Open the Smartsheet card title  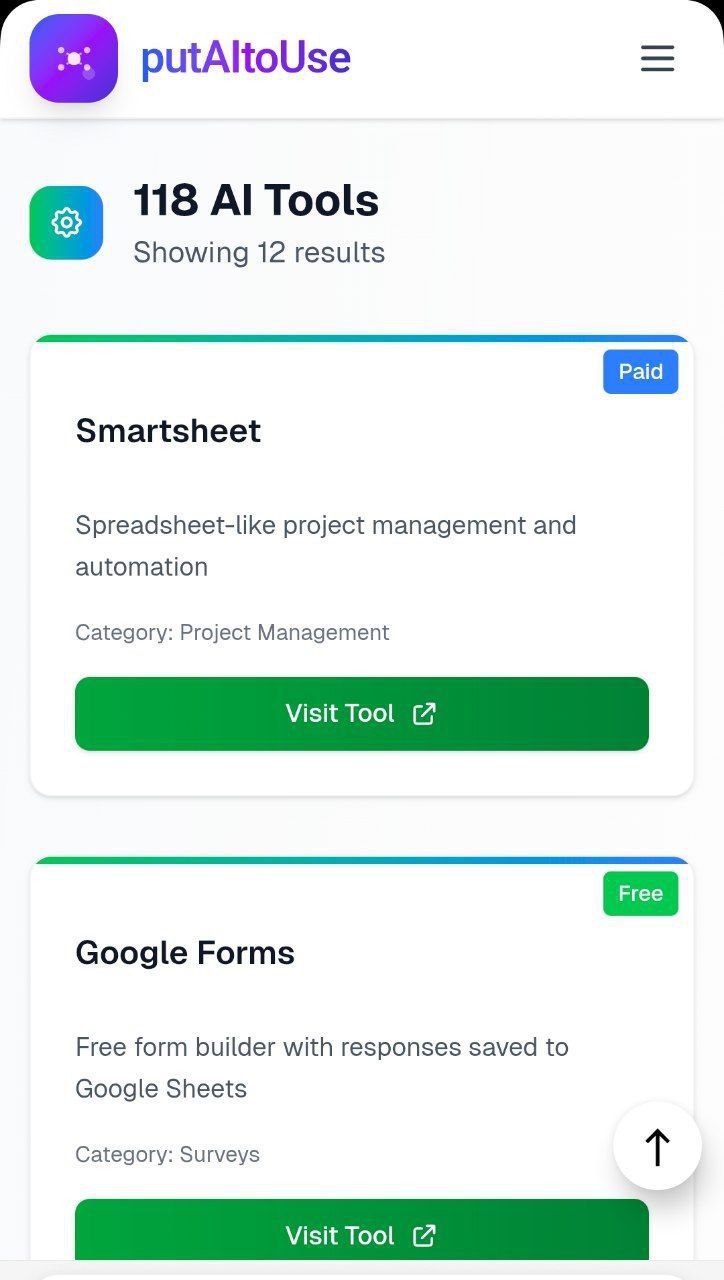point(168,430)
